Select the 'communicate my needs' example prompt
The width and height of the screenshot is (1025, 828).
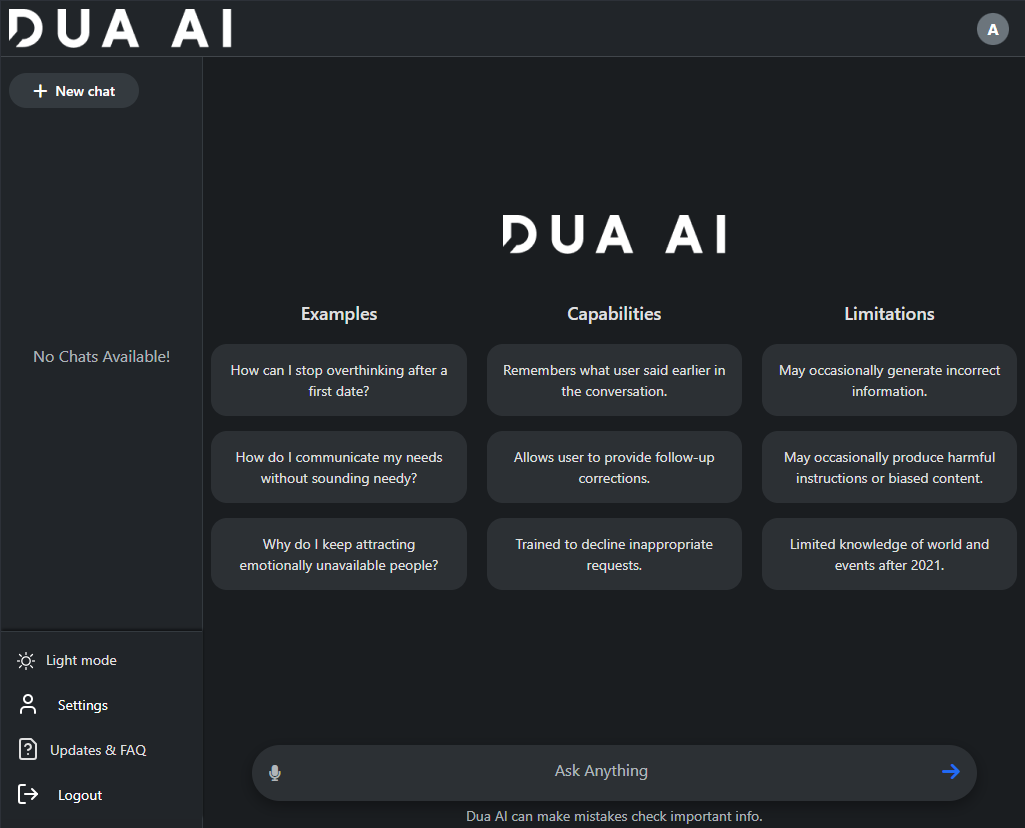[x=339, y=468]
